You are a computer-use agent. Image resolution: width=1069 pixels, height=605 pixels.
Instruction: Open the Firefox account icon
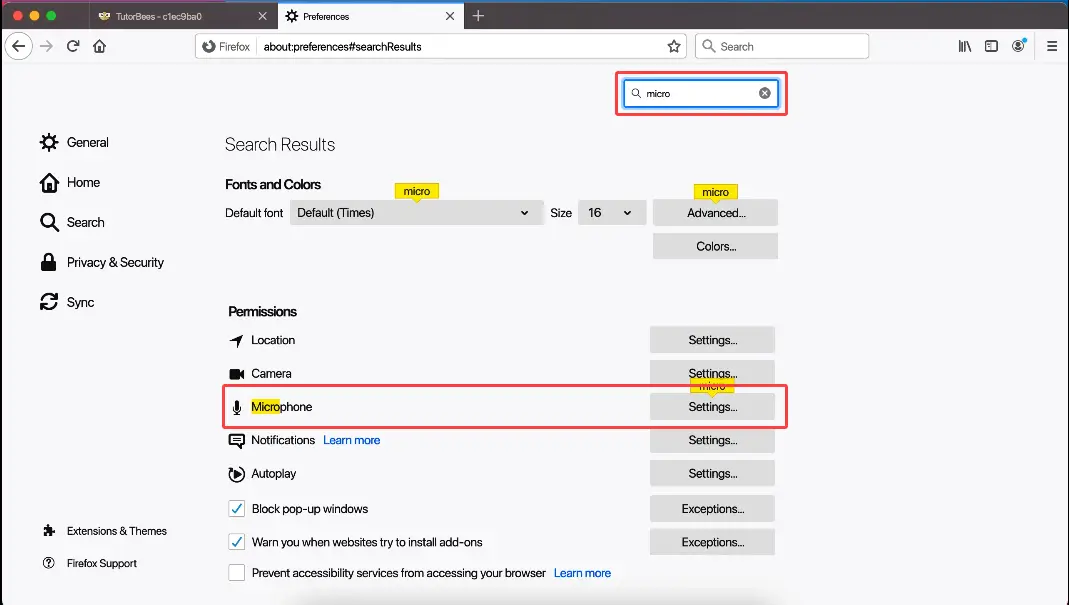[x=1019, y=46]
